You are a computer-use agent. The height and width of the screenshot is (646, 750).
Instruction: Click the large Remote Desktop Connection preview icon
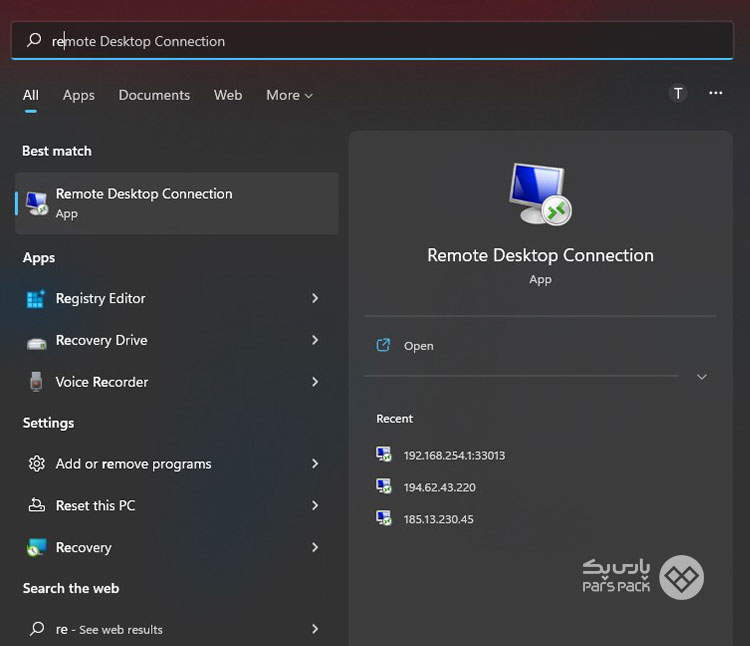(x=540, y=194)
